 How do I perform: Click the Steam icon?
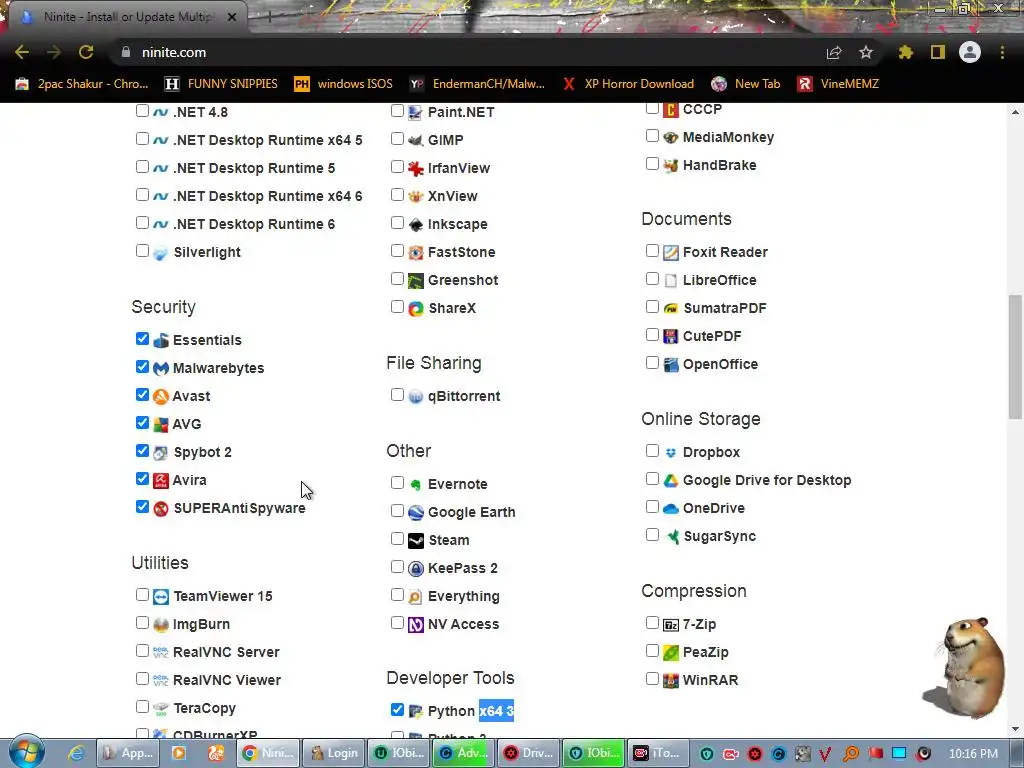click(415, 541)
